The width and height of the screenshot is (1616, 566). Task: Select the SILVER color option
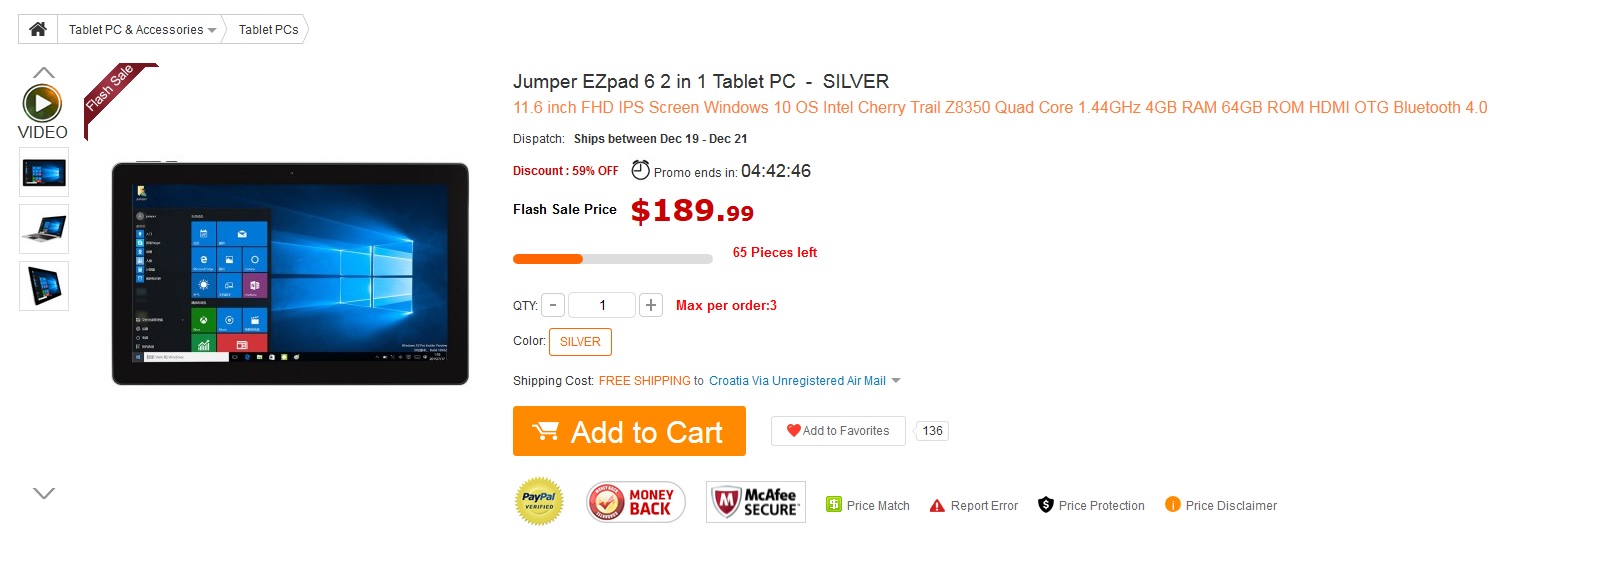click(580, 342)
